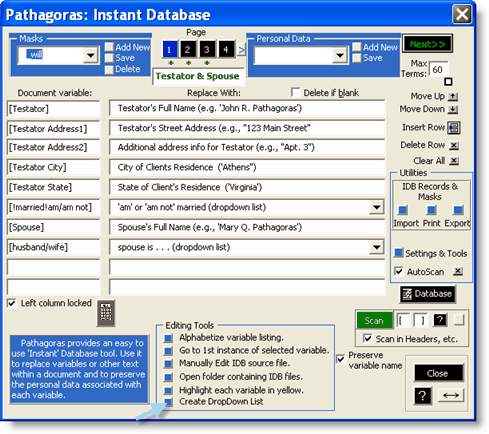The width and height of the screenshot is (489, 434).
Task: Click the Delete Row icon
Action: [454, 146]
